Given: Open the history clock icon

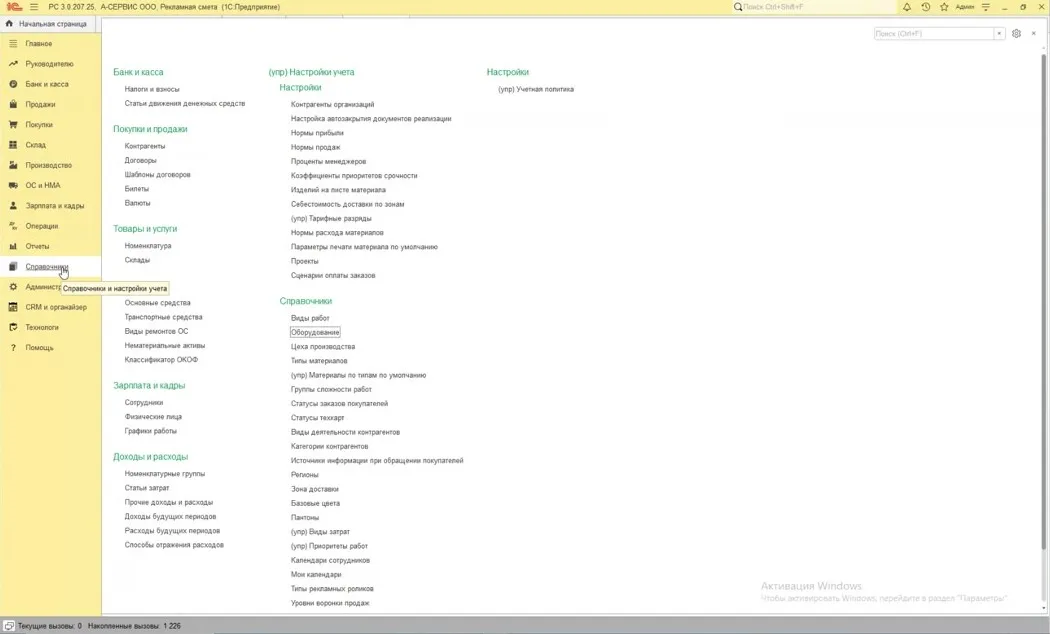Looking at the screenshot, I should [925, 7].
